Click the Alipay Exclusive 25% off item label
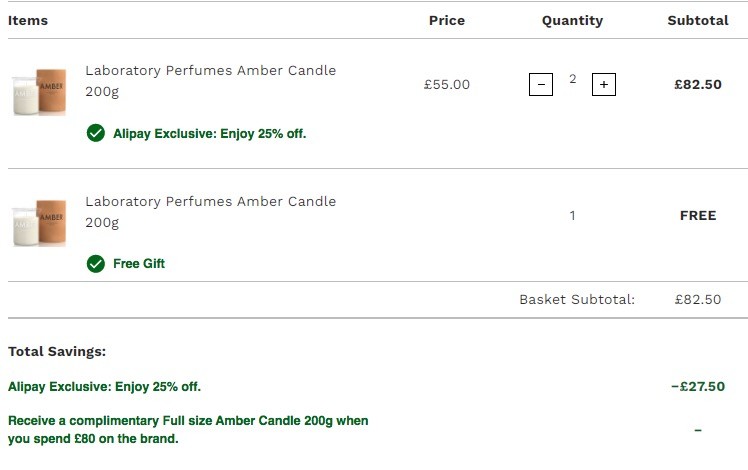748x470 pixels. click(x=209, y=134)
